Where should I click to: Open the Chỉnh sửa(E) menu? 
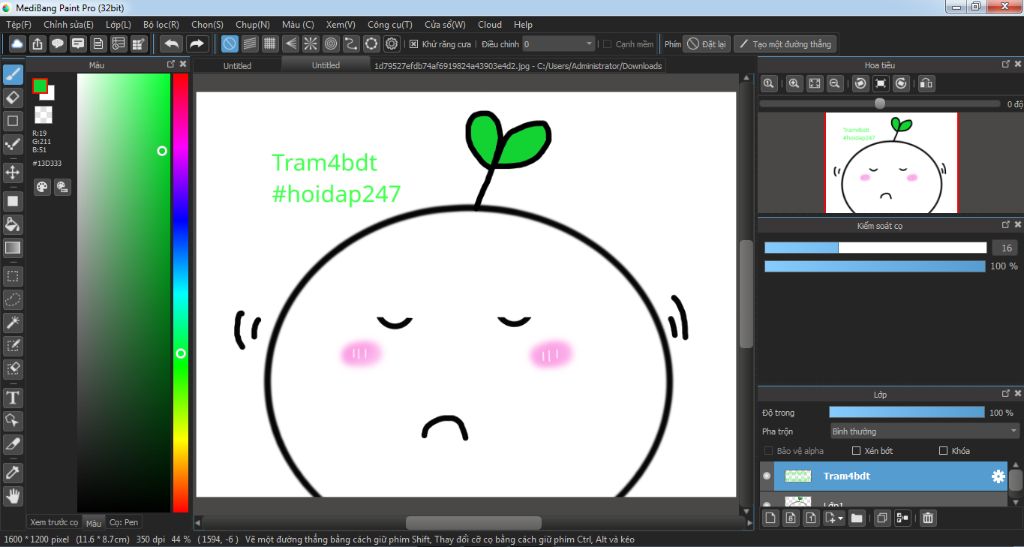pos(69,25)
